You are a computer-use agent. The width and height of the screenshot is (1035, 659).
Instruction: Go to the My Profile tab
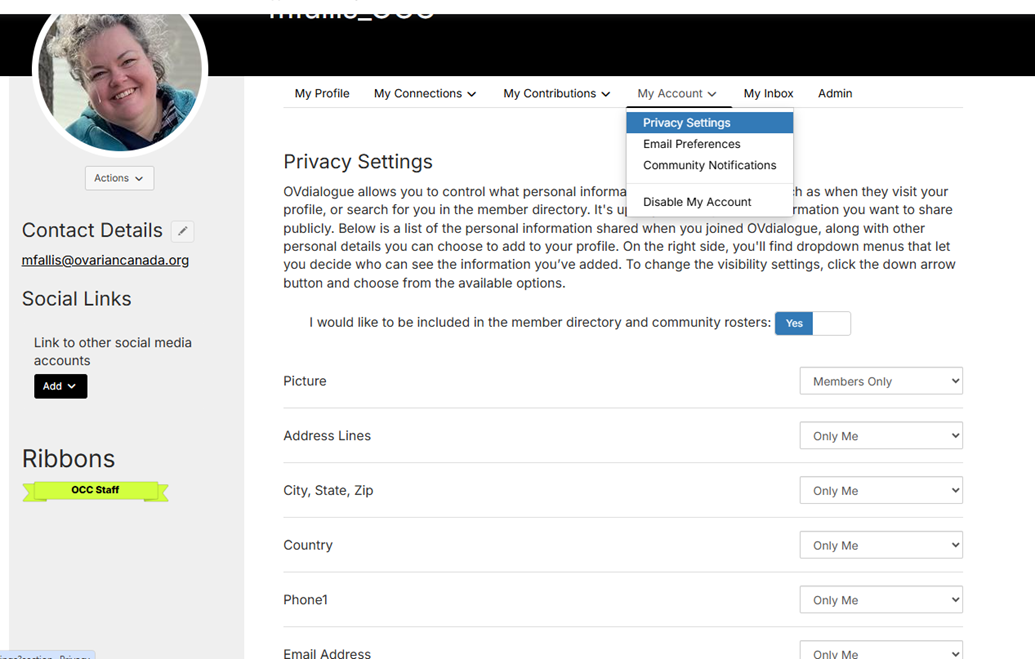point(322,93)
